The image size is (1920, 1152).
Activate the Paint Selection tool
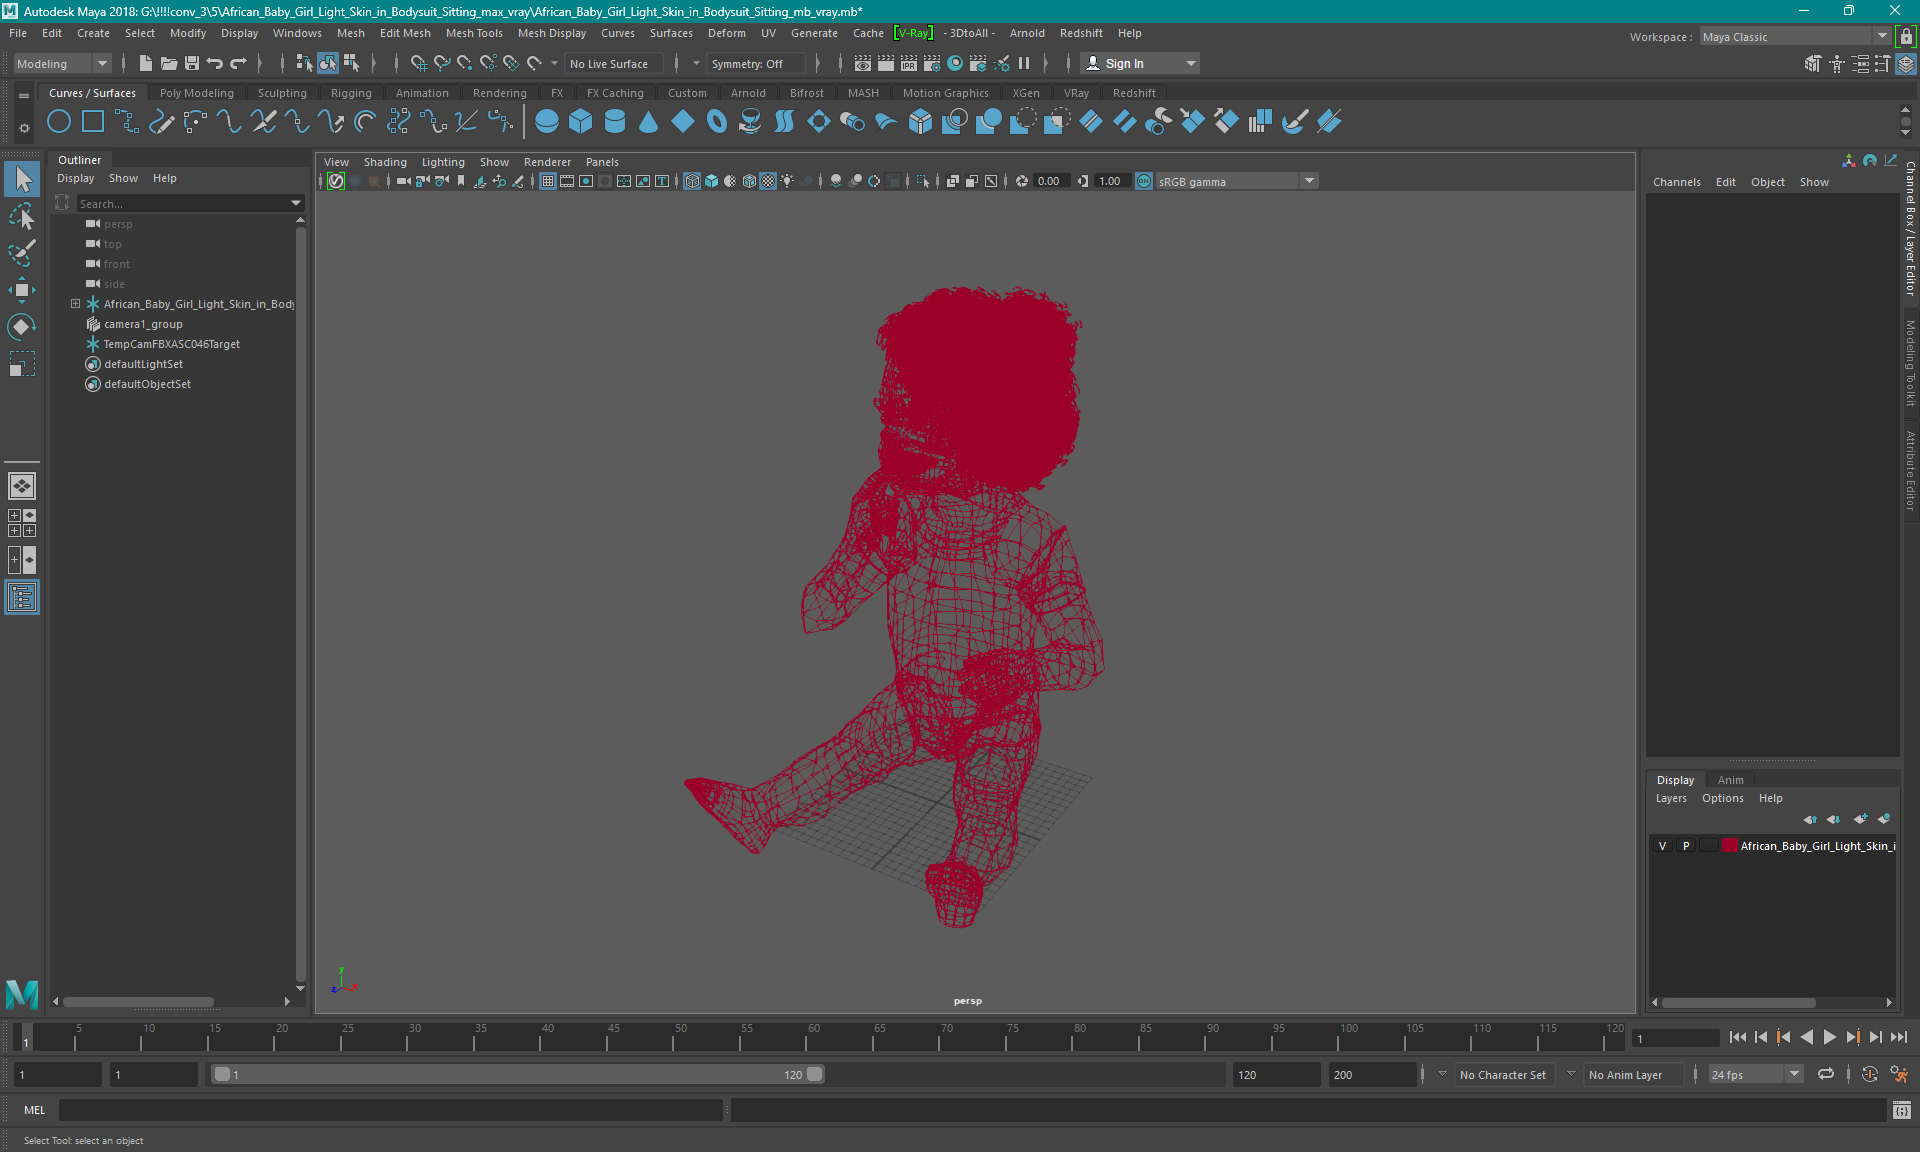[x=22, y=253]
